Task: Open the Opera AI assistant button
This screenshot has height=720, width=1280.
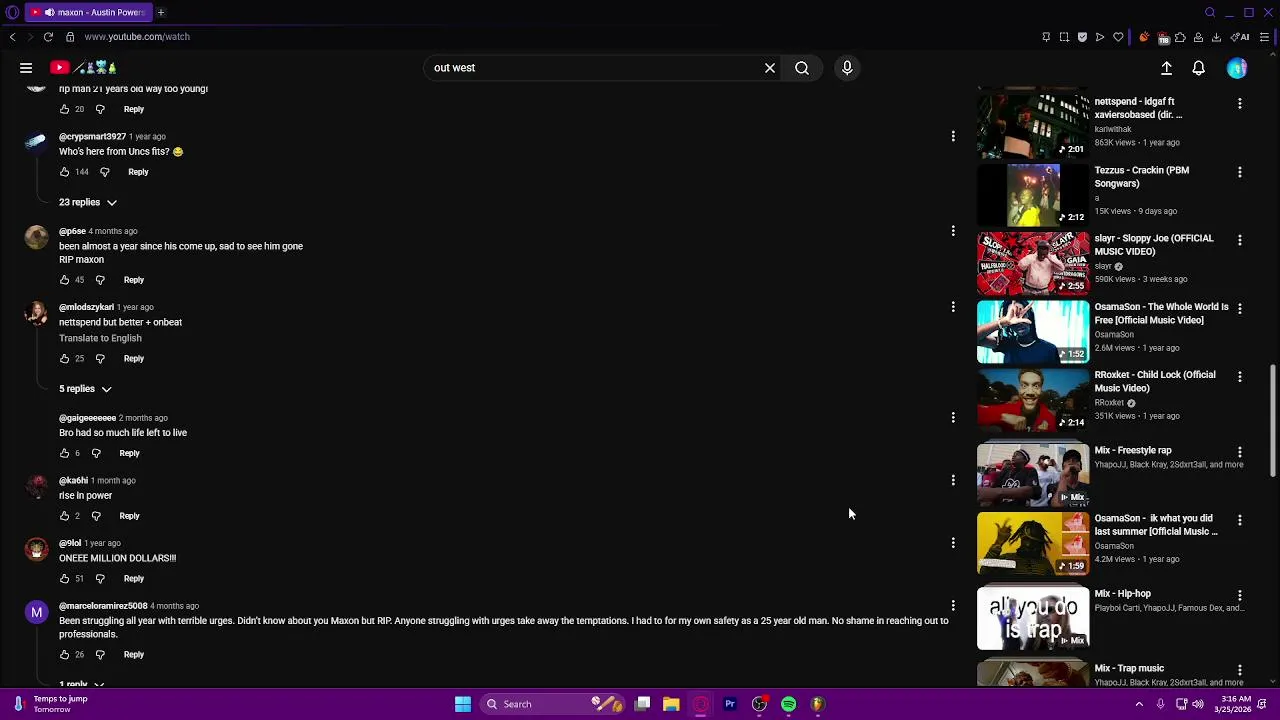Action: coord(1240,37)
